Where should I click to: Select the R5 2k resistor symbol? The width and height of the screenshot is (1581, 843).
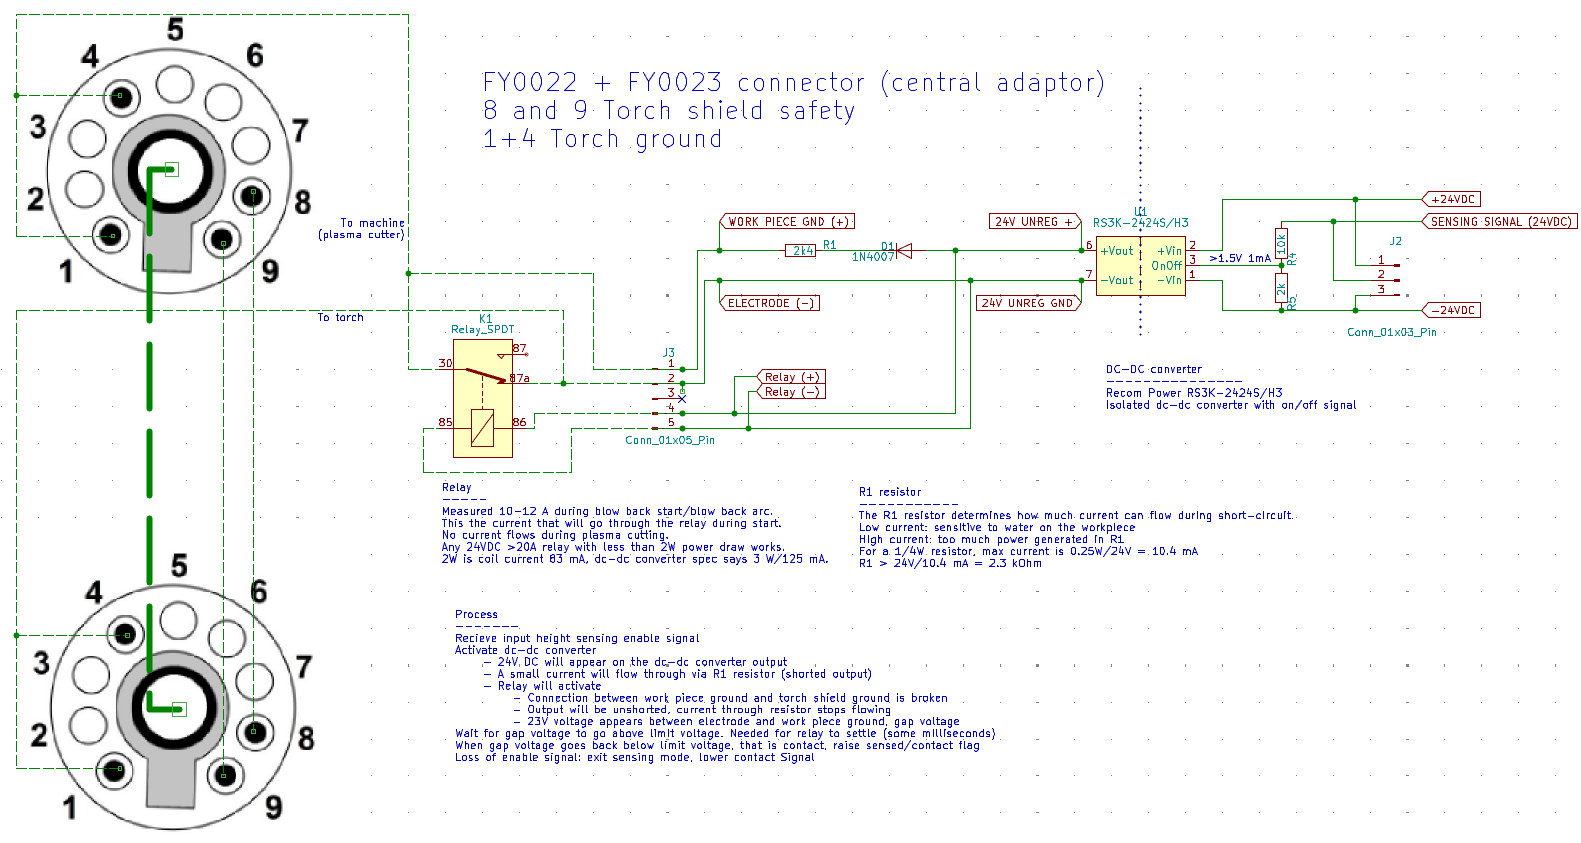point(1281,290)
